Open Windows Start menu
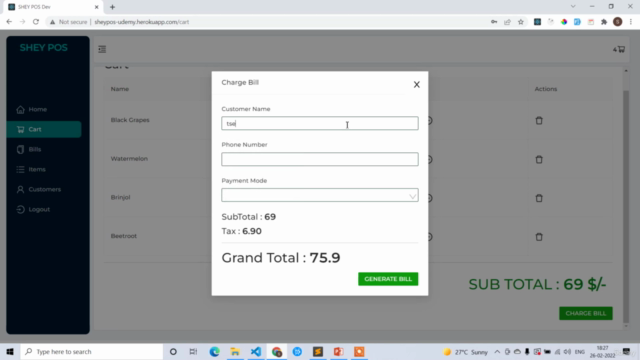This screenshot has width=640, height=360. point(10,351)
